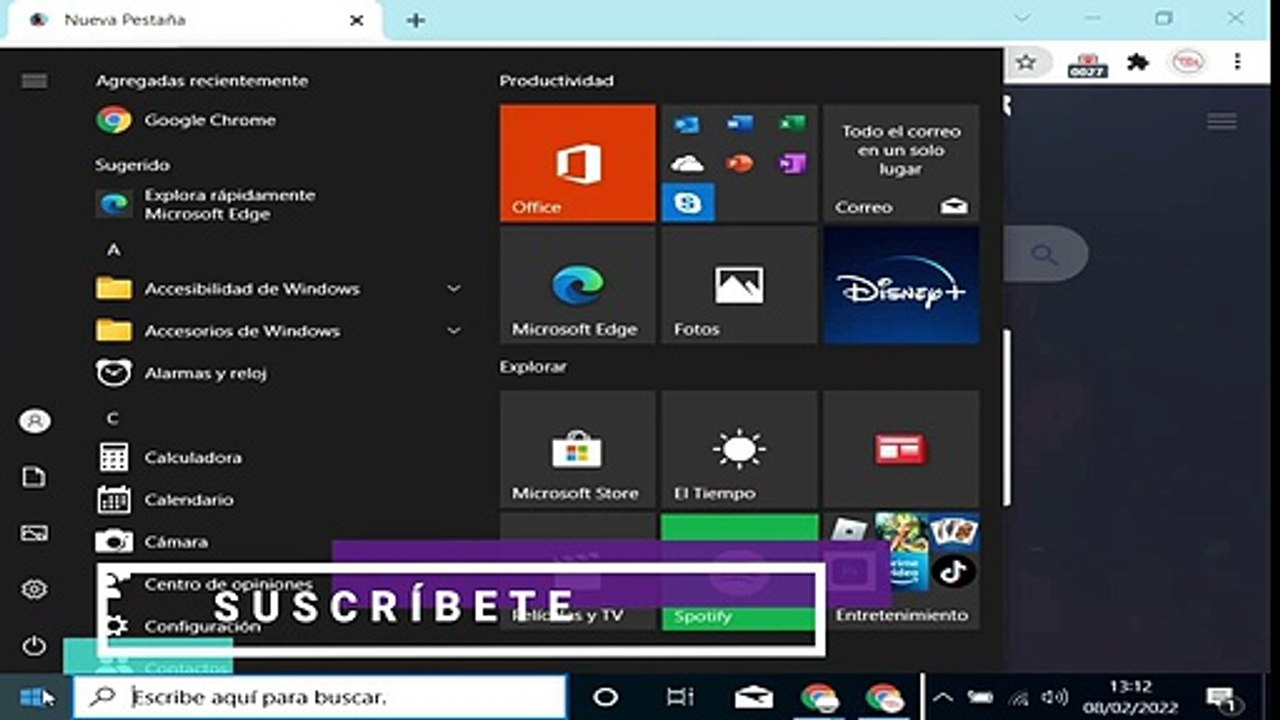
Task: Bookmark this page with the star icon
Action: 1026,62
